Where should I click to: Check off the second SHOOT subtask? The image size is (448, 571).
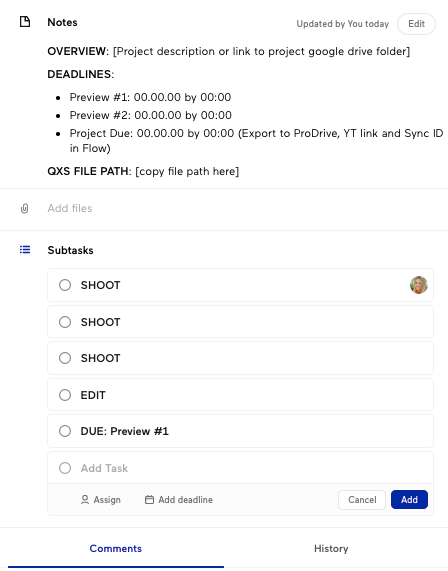pos(65,322)
